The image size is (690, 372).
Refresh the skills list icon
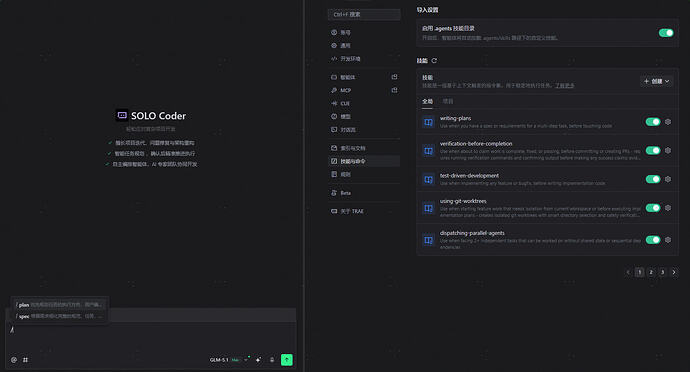(x=434, y=61)
